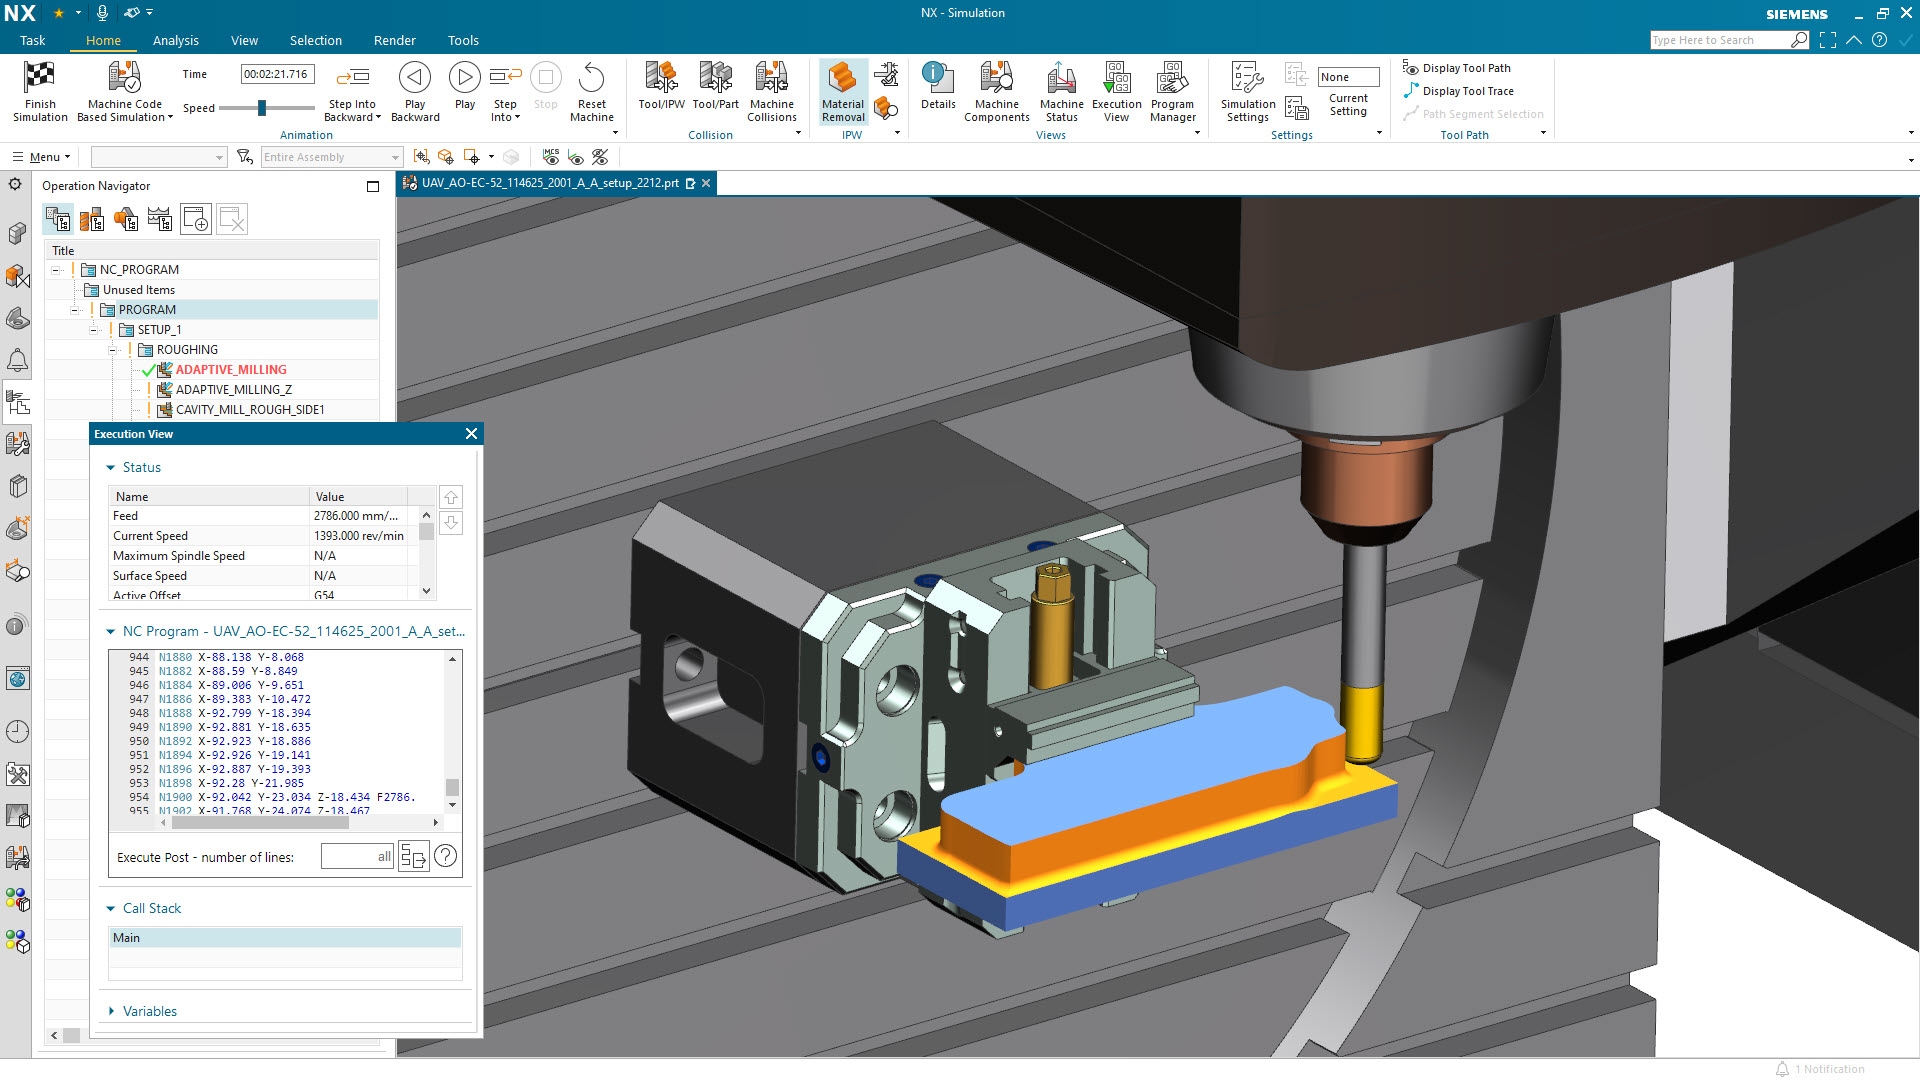Click Step Into icon
This screenshot has height=1080, width=1920.
point(505,77)
